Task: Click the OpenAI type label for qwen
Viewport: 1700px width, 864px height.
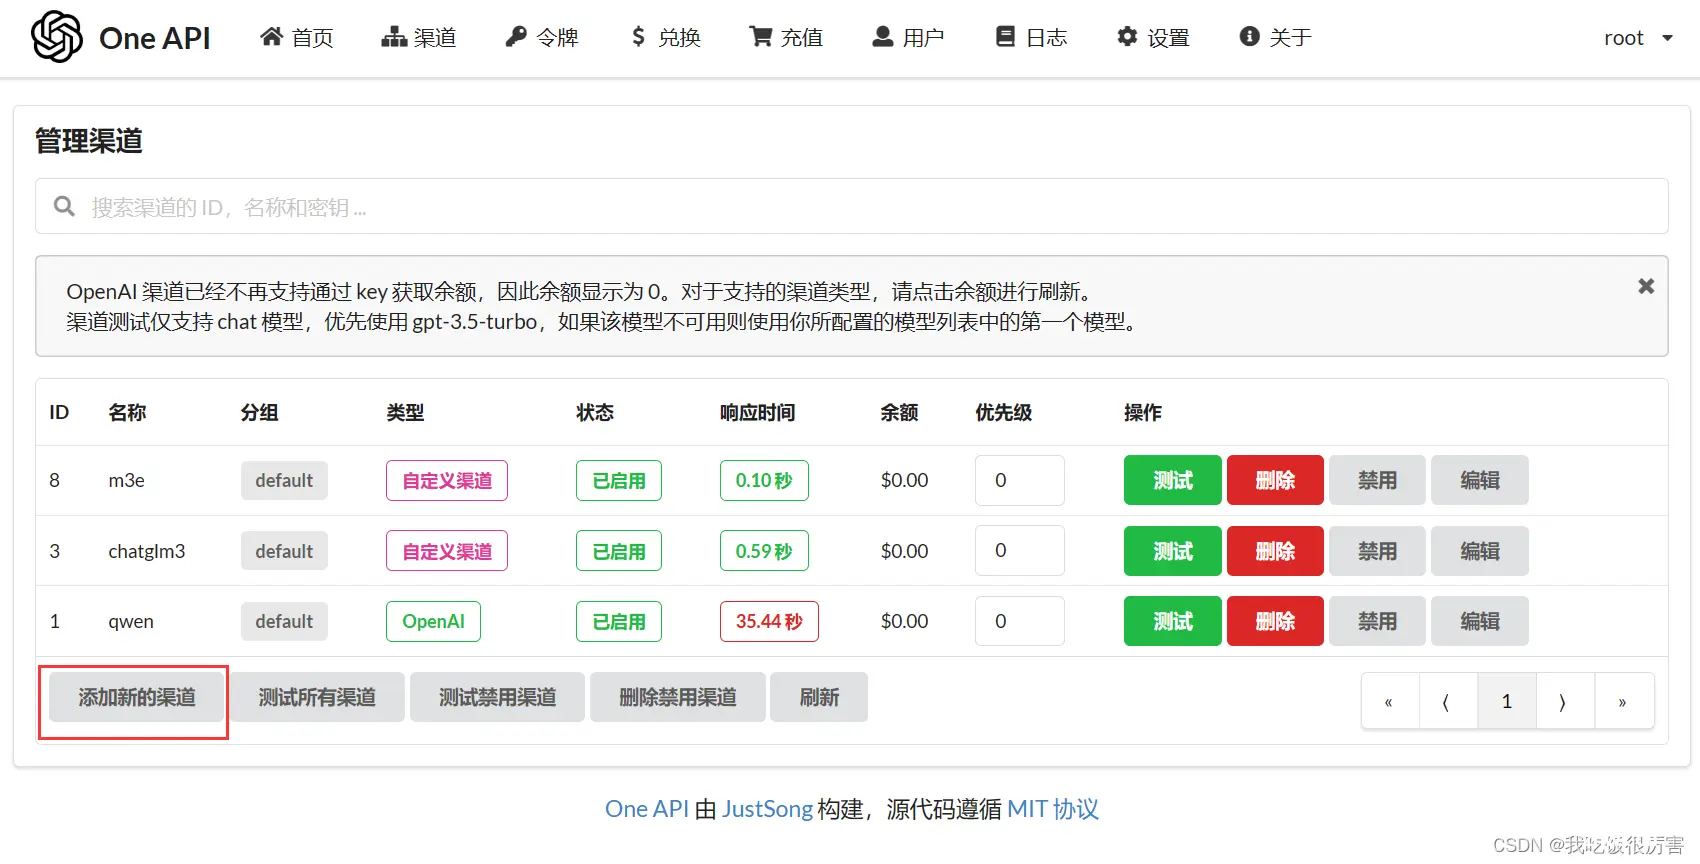Action: pyautogui.click(x=433, y=621)
